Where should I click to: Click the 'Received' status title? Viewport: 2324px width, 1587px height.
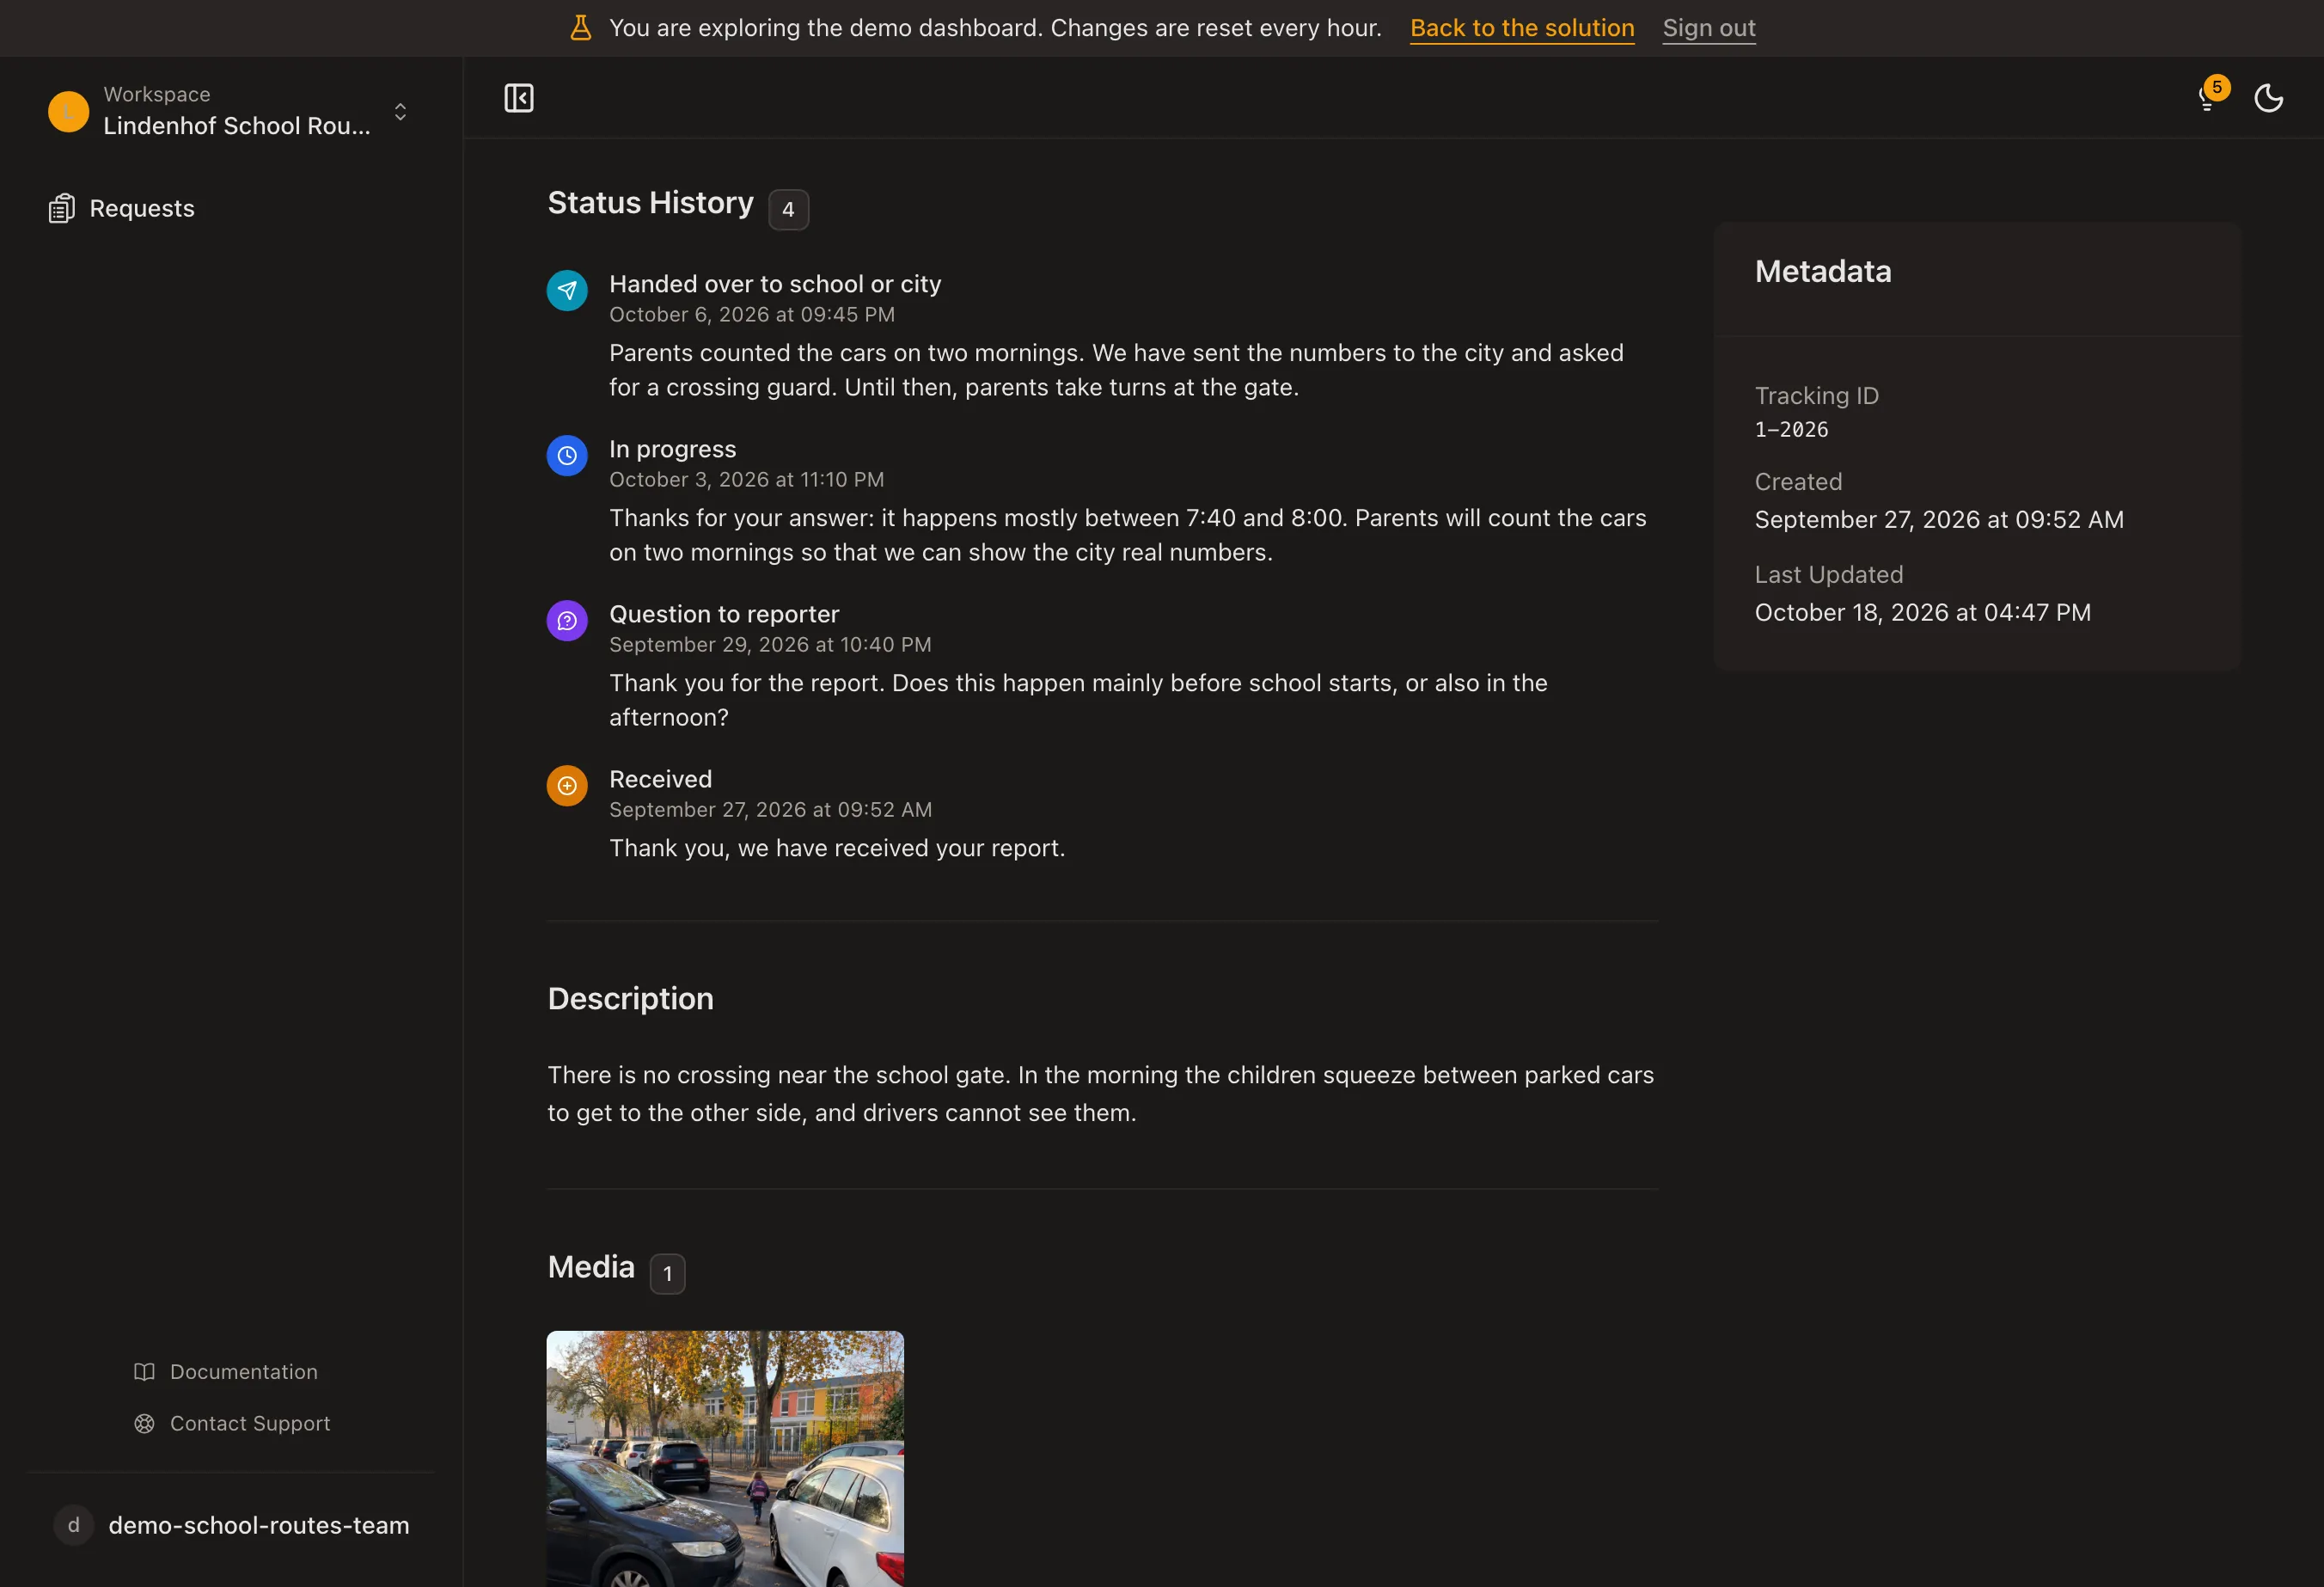click(661, 779)
